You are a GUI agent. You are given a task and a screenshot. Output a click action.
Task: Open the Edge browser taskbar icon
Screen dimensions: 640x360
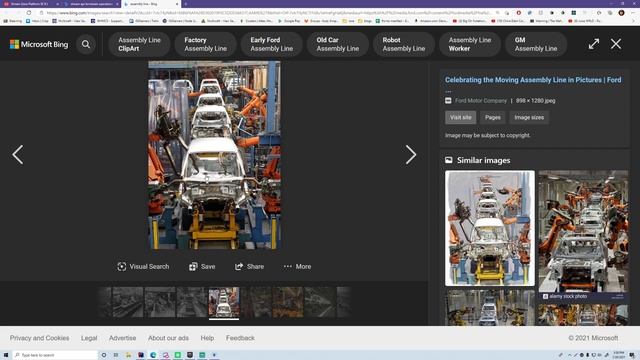153,355
